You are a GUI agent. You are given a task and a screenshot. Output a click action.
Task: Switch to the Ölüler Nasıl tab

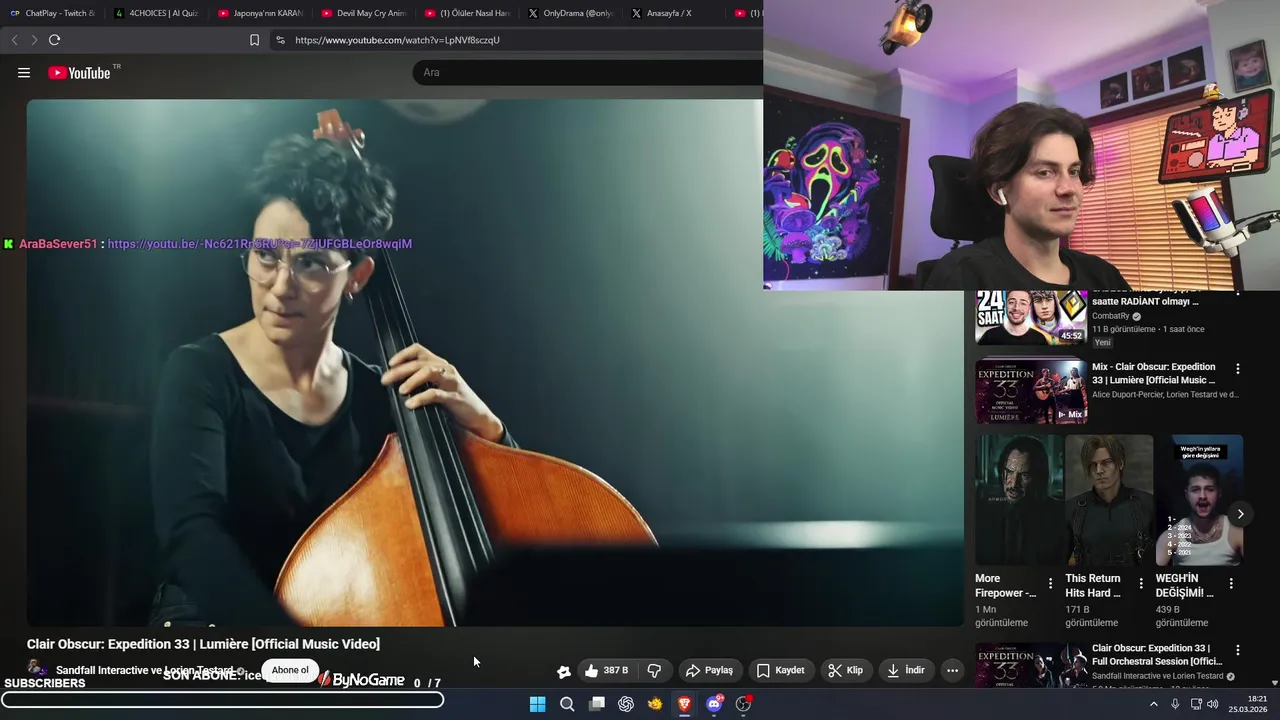click(x=468, y=13)
